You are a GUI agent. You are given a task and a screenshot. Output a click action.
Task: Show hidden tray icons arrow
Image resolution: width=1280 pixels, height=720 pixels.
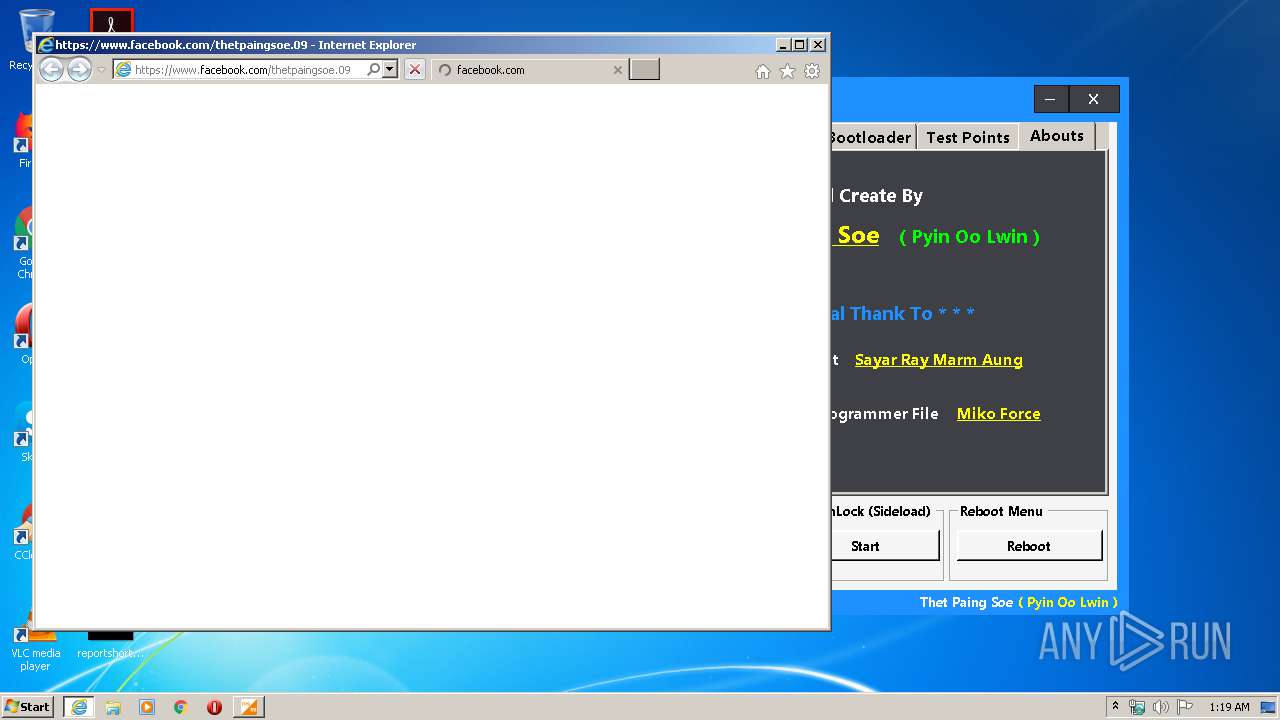1116,706
